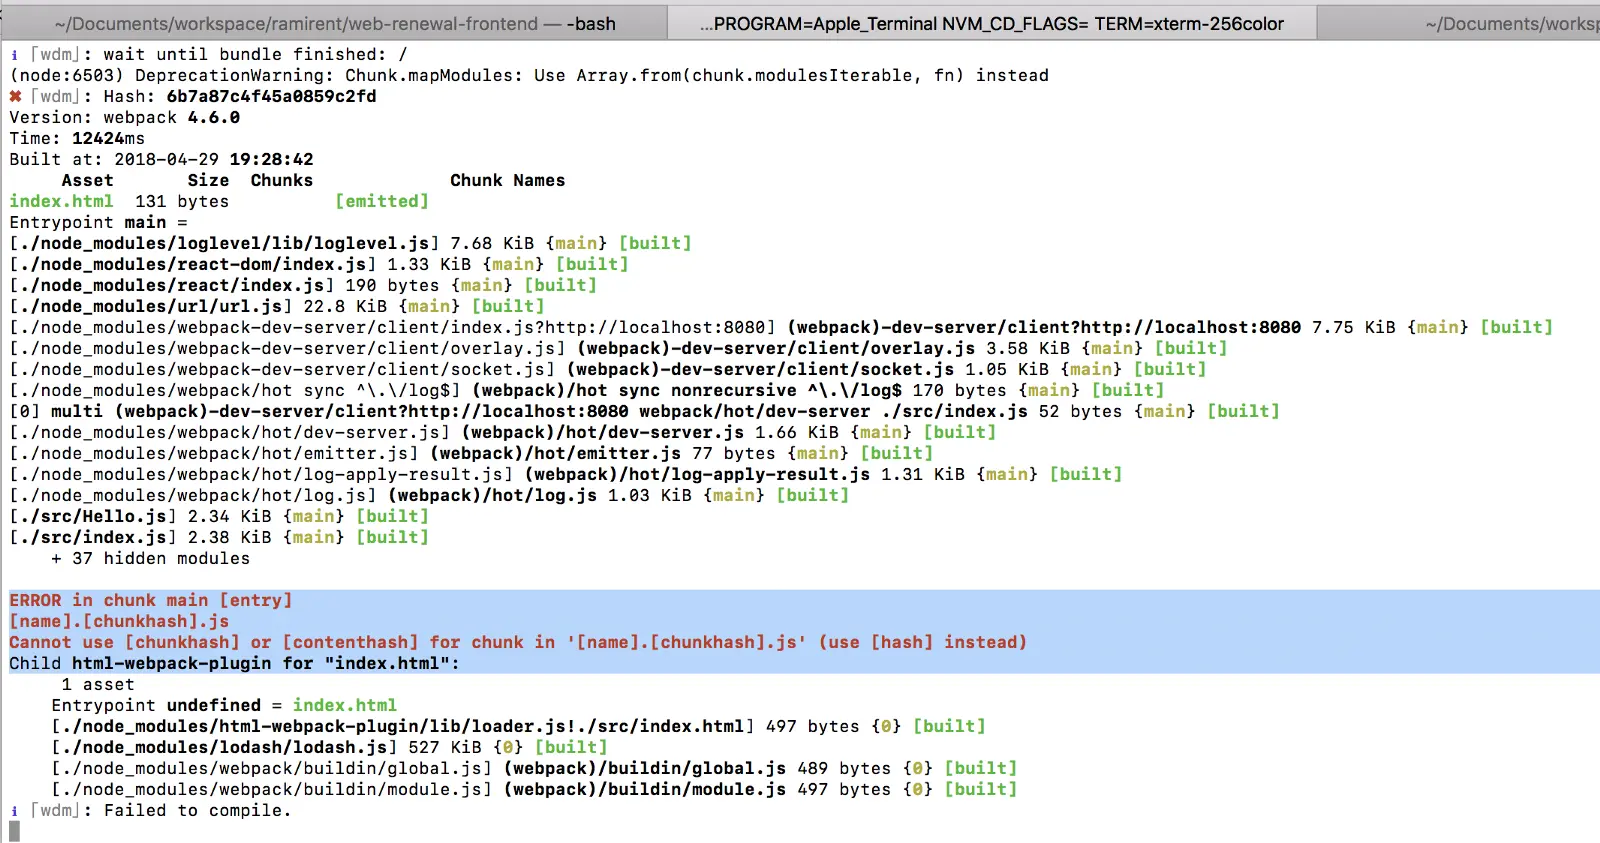Viewport: 1600px width, 843px height.
Task: Click the client/socket.js bracketed module path
Action: click(x=282, y=369)
